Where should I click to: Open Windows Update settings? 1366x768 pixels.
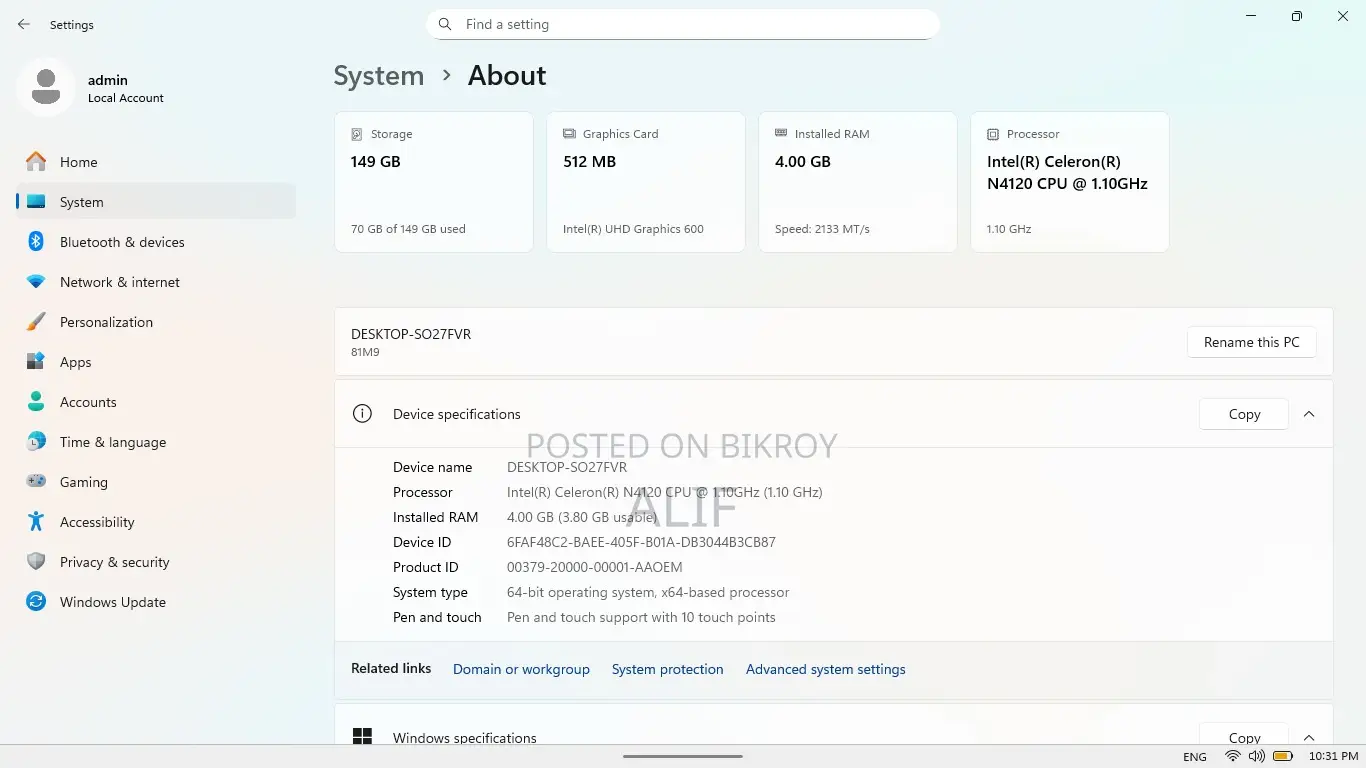pos(156,602)
